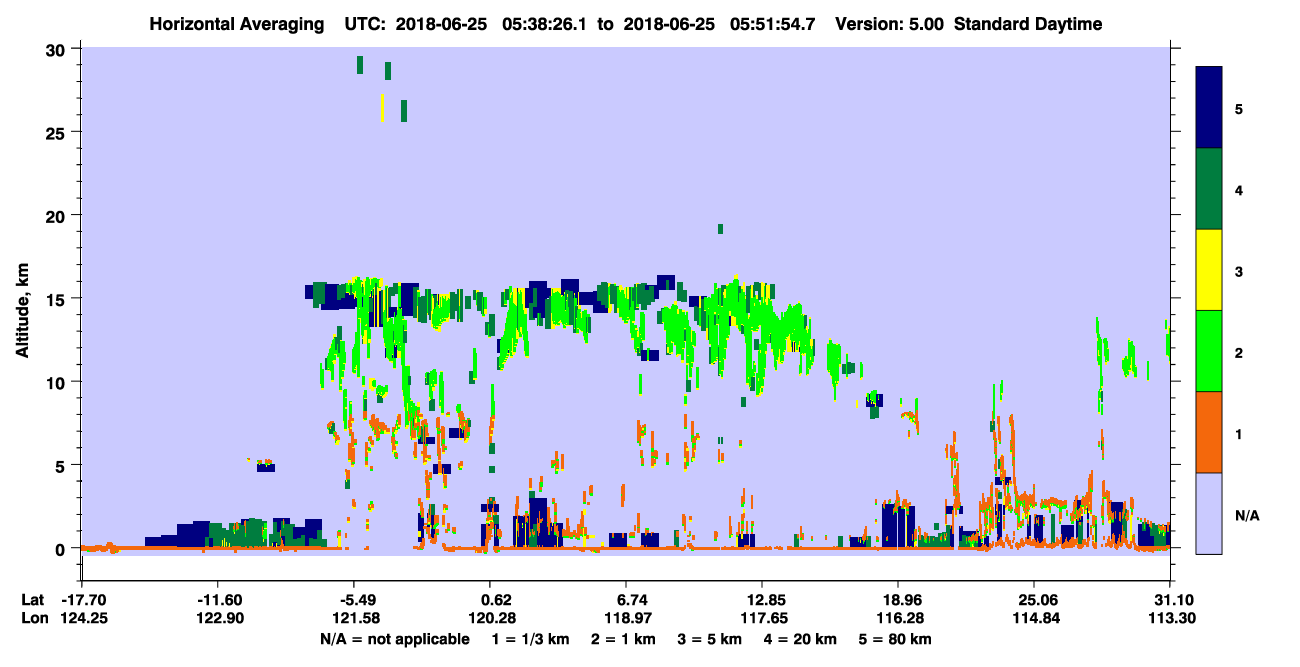
Task: Click the latitude label 31.10
Action: tap(1170, 600)
